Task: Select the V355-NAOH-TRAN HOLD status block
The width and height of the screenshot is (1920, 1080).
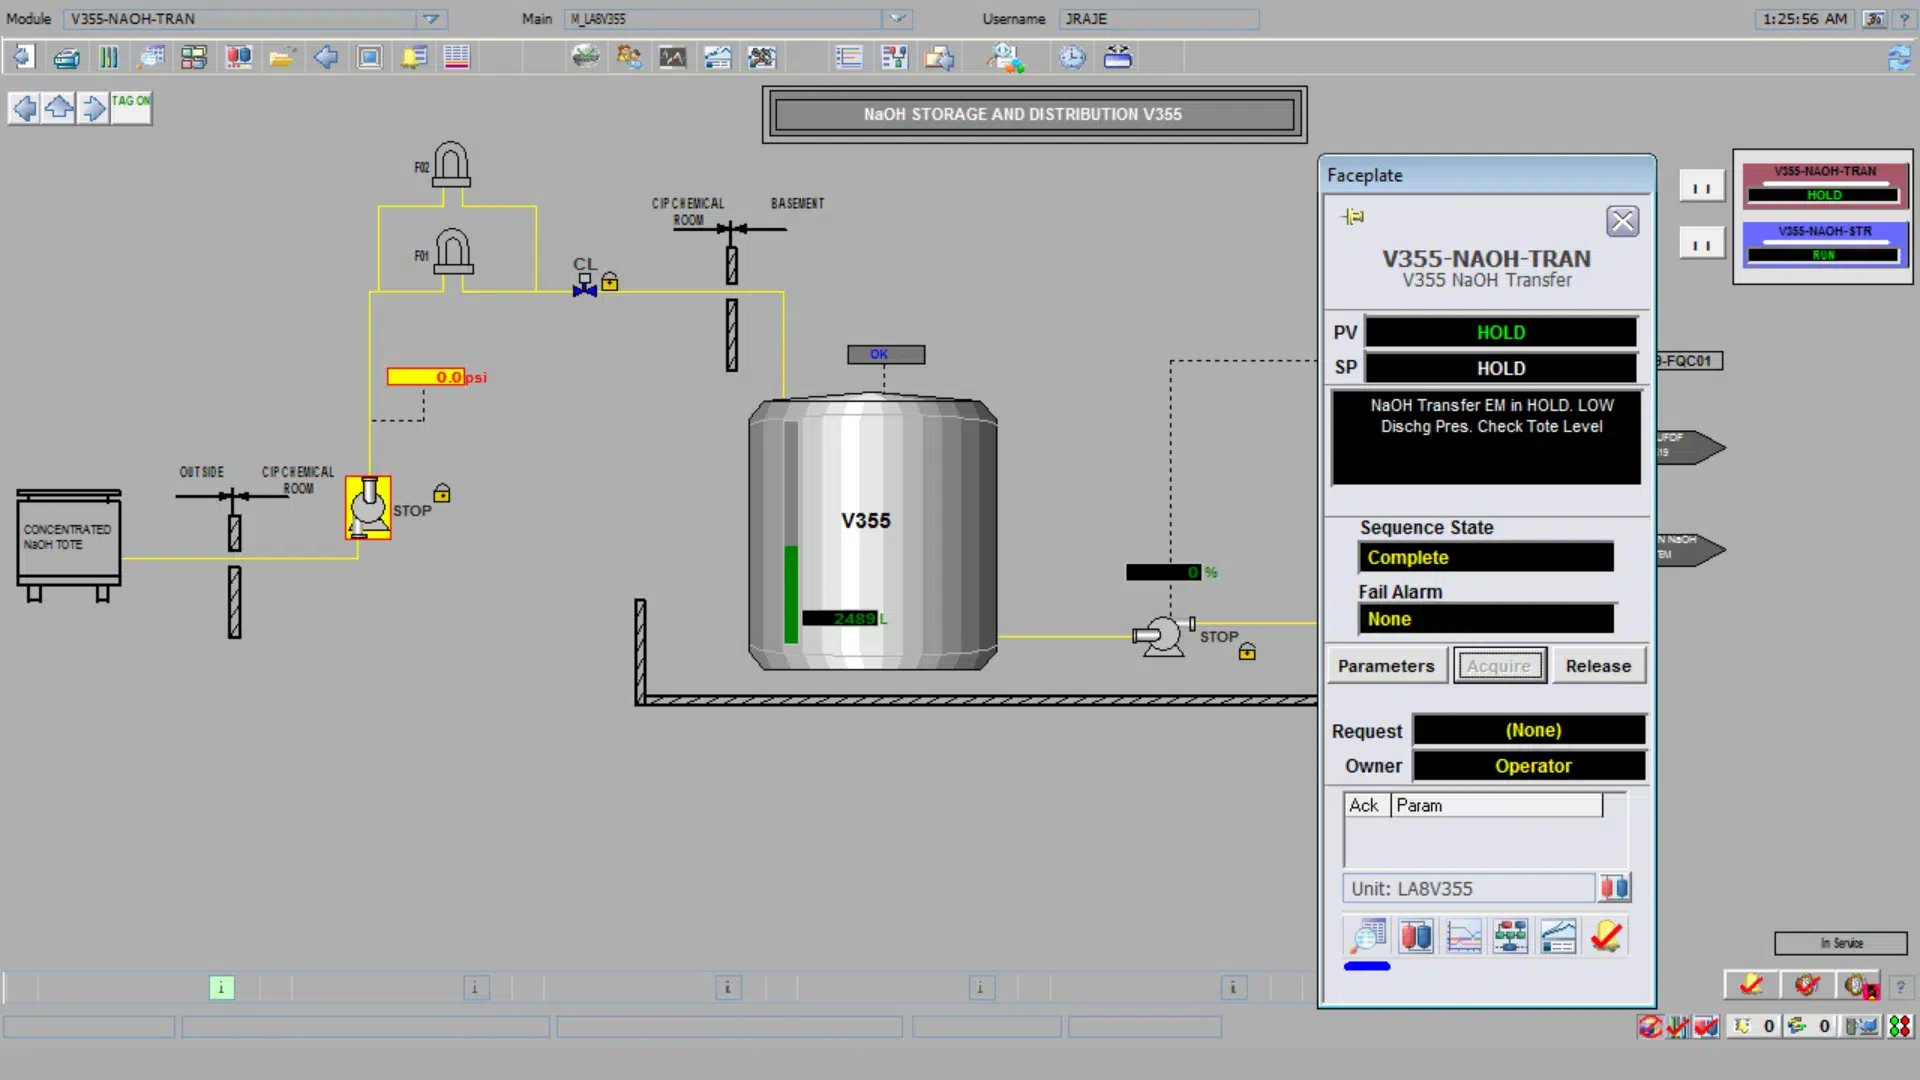Action: point(1825,184)
